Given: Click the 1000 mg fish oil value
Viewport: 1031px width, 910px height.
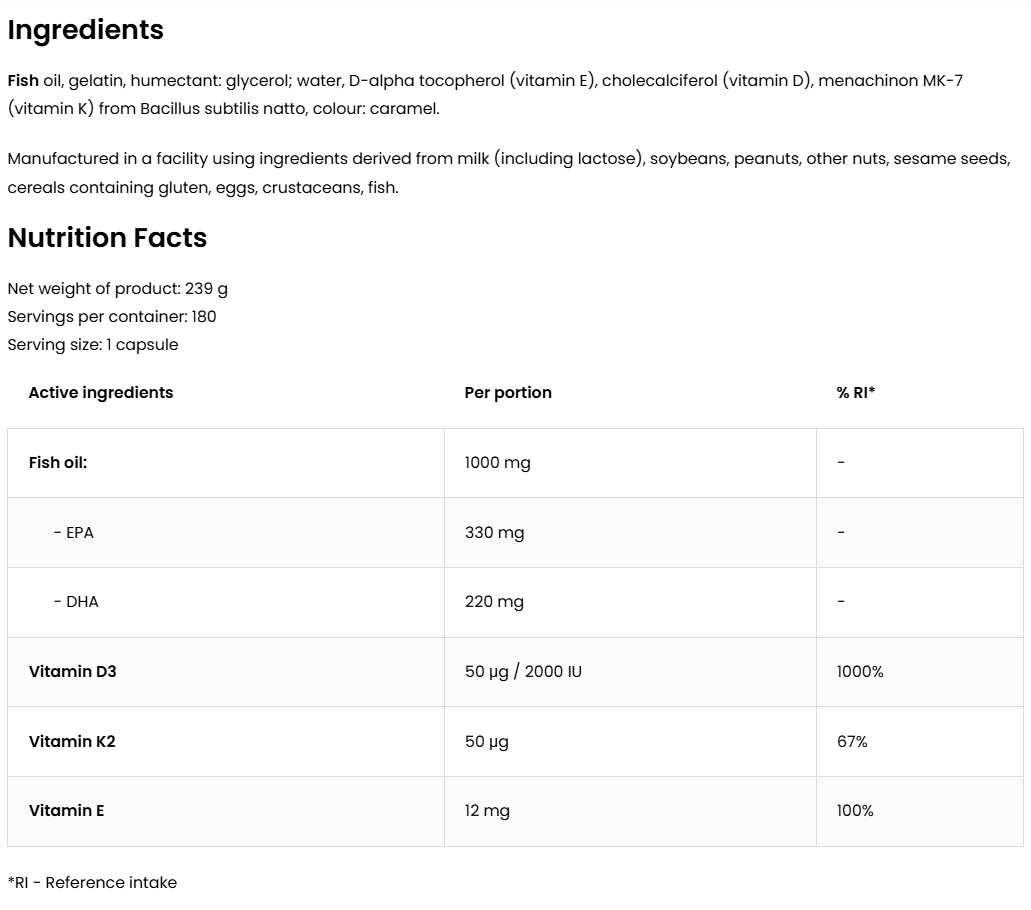Looking at the screenshot, I should (497, 463).
